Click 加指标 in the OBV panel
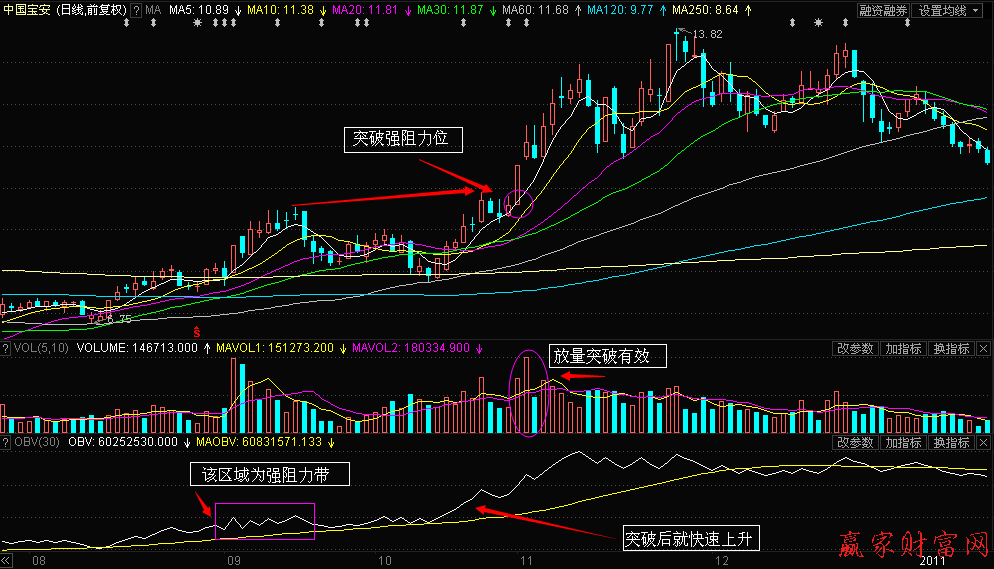994x569 pixels. pos(903,442)
